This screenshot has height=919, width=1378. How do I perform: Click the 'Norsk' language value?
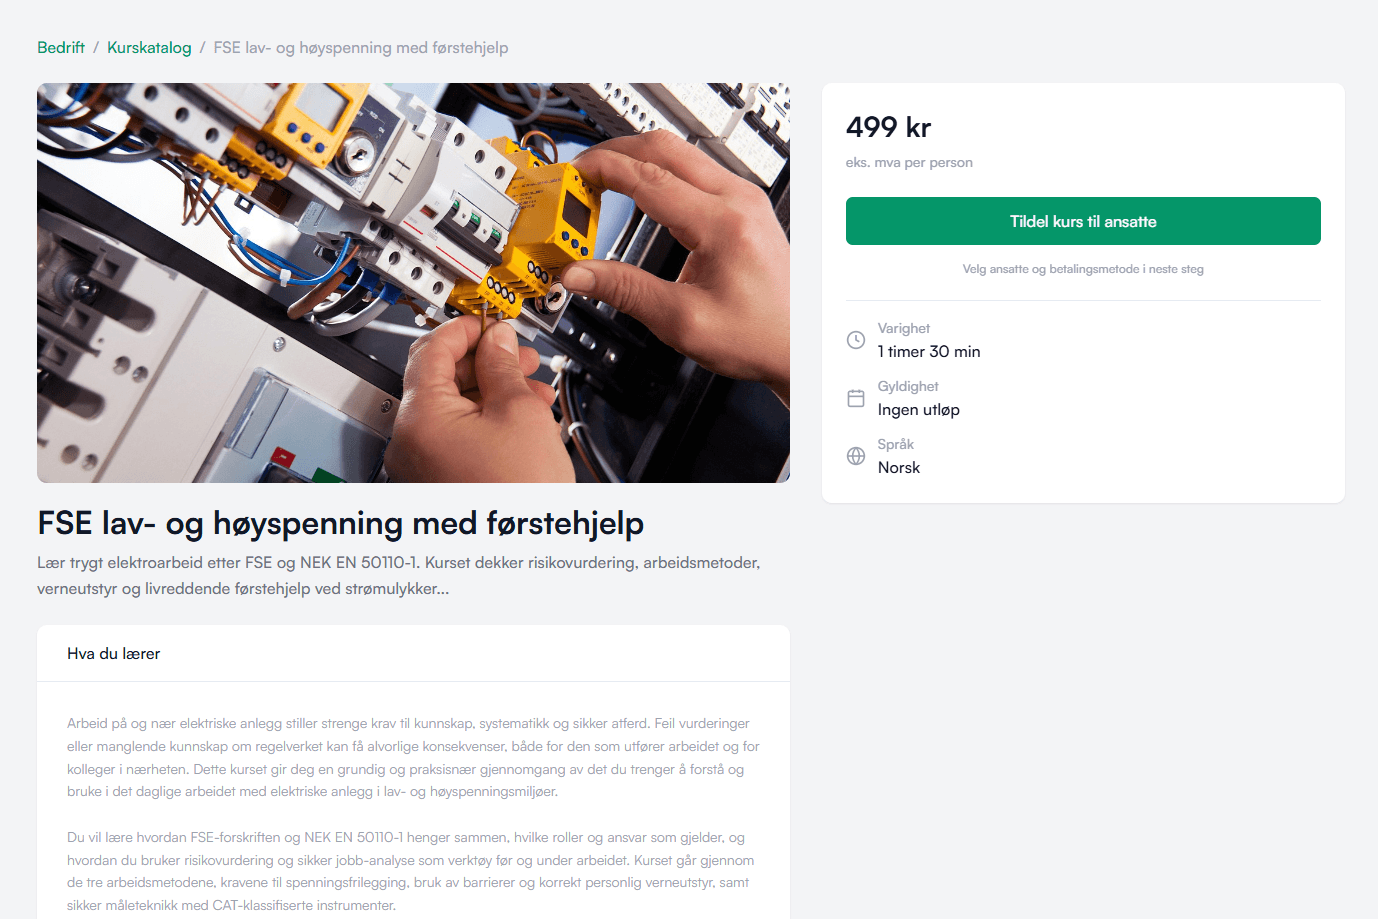point(899,468)
